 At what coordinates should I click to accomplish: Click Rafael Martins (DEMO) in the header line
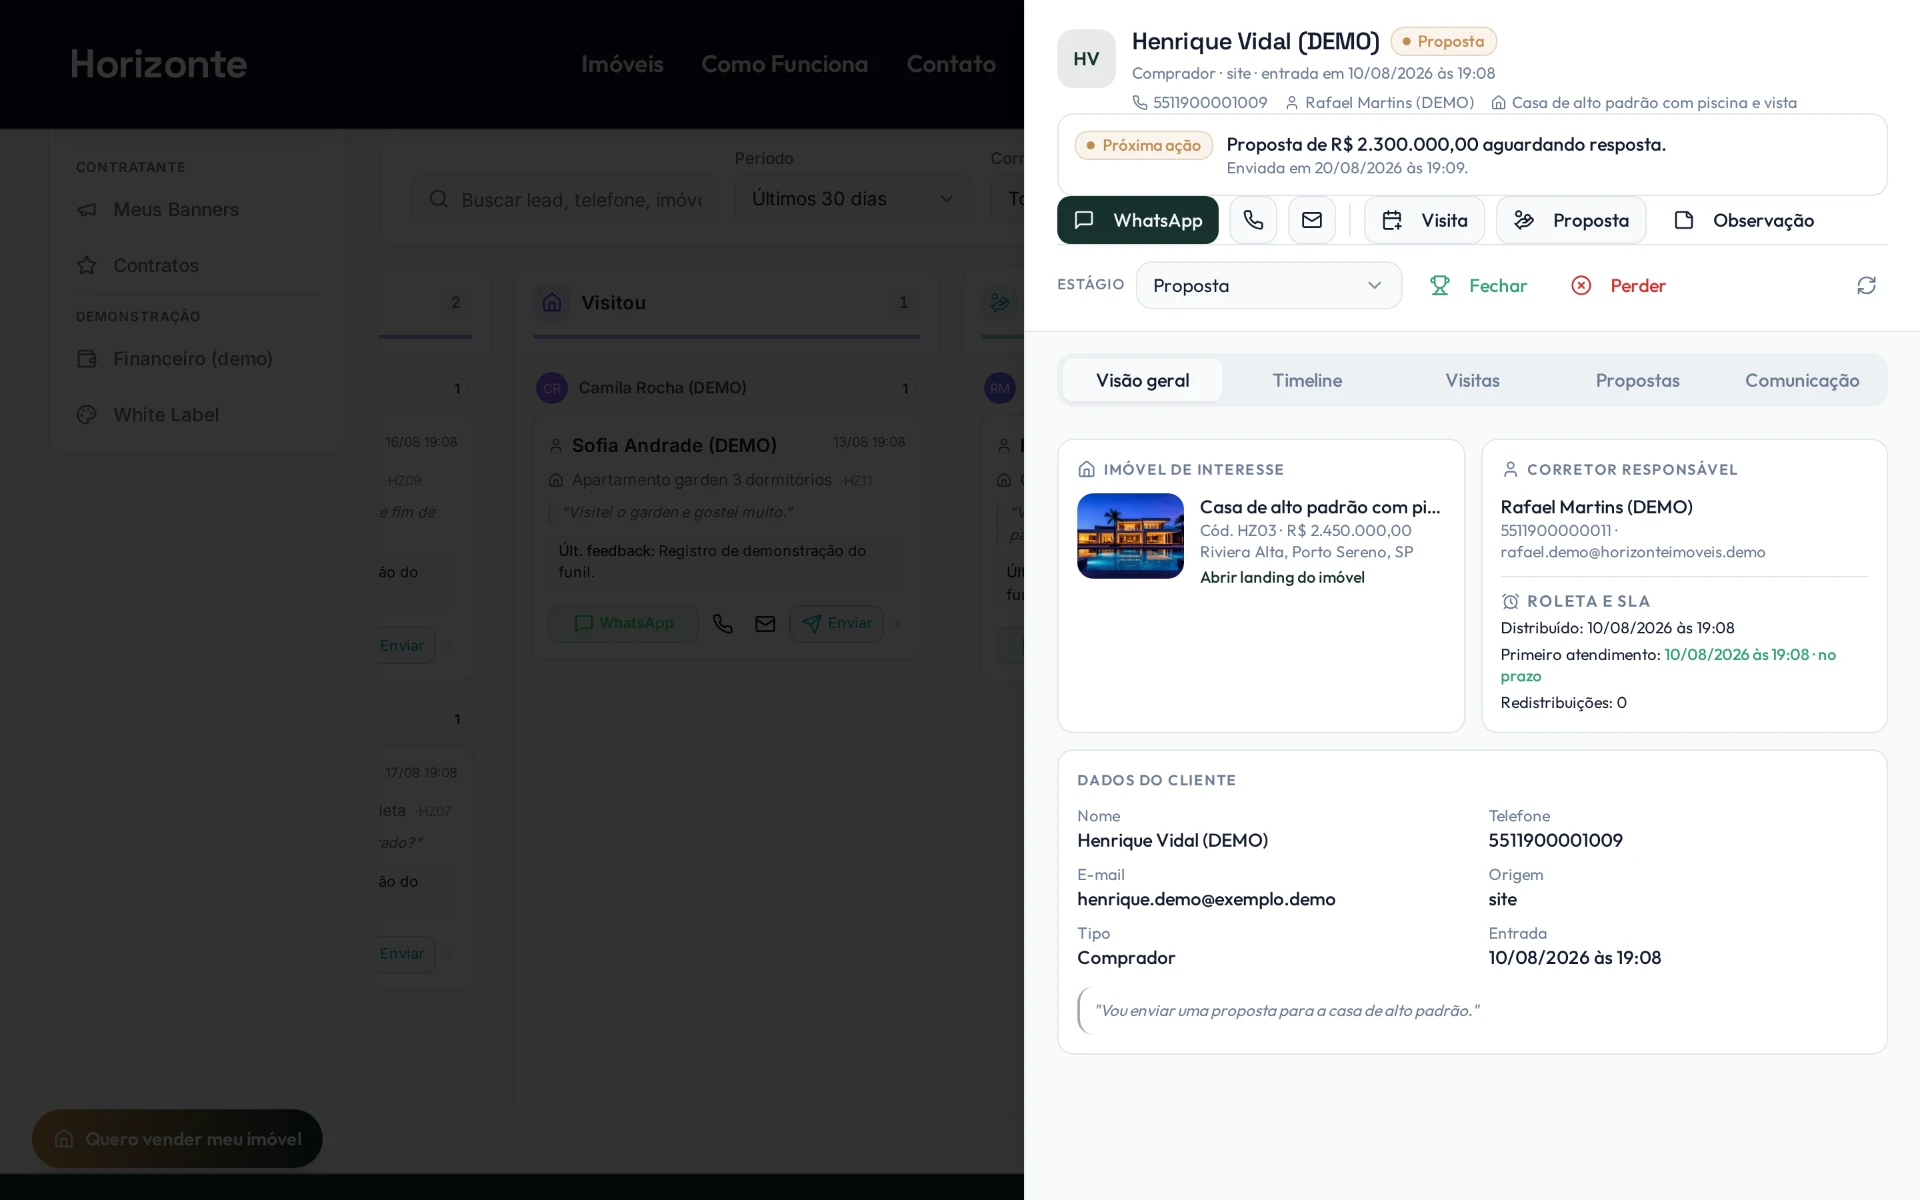1389,102
